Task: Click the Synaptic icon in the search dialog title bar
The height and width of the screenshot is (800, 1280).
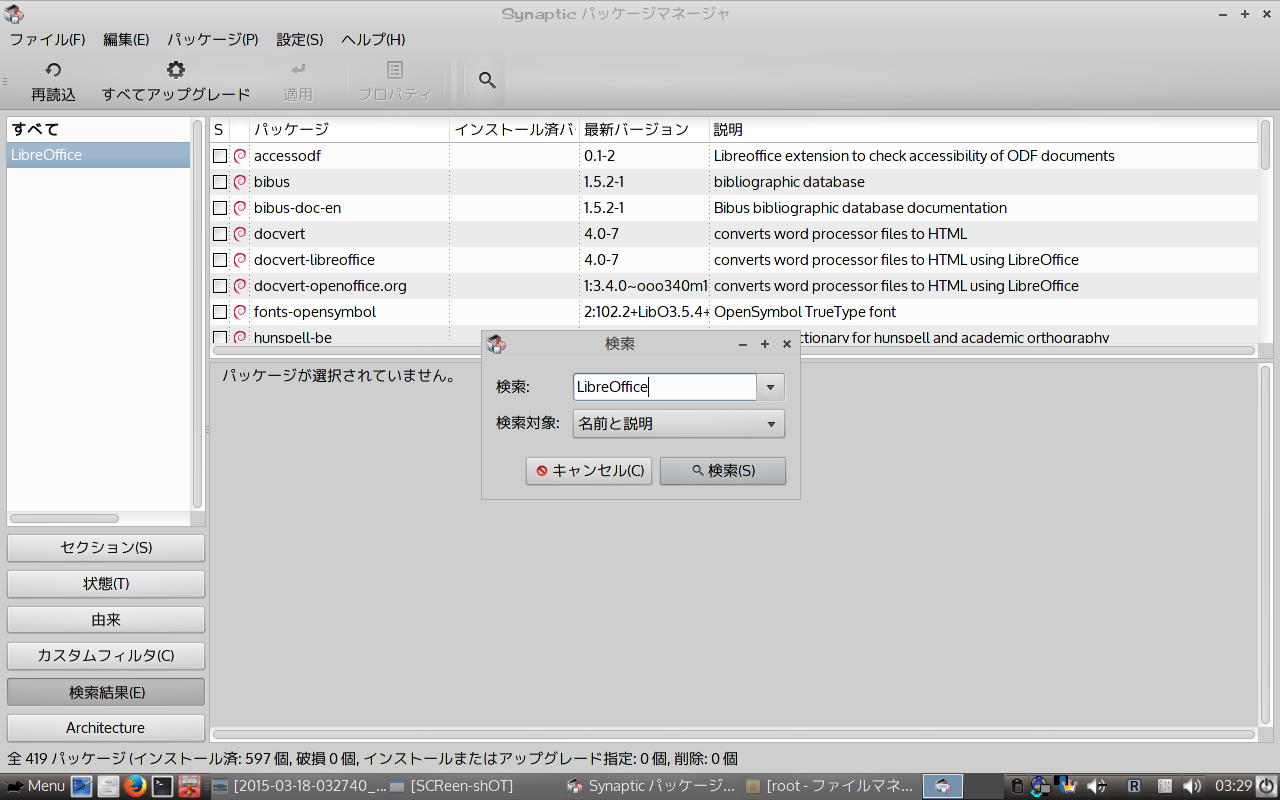Action: coord(496,344)
